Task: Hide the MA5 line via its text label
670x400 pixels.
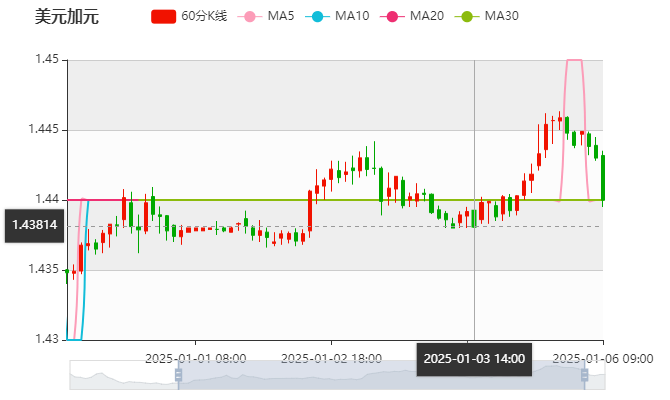Action: [x=281, y=16]
